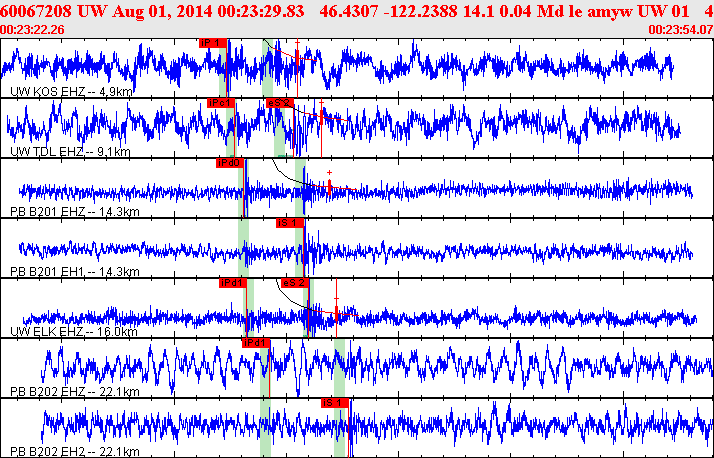Click the end time 00:23:54.07 label
The height and width of the screenshot is (458, 714).
[680, 30]
